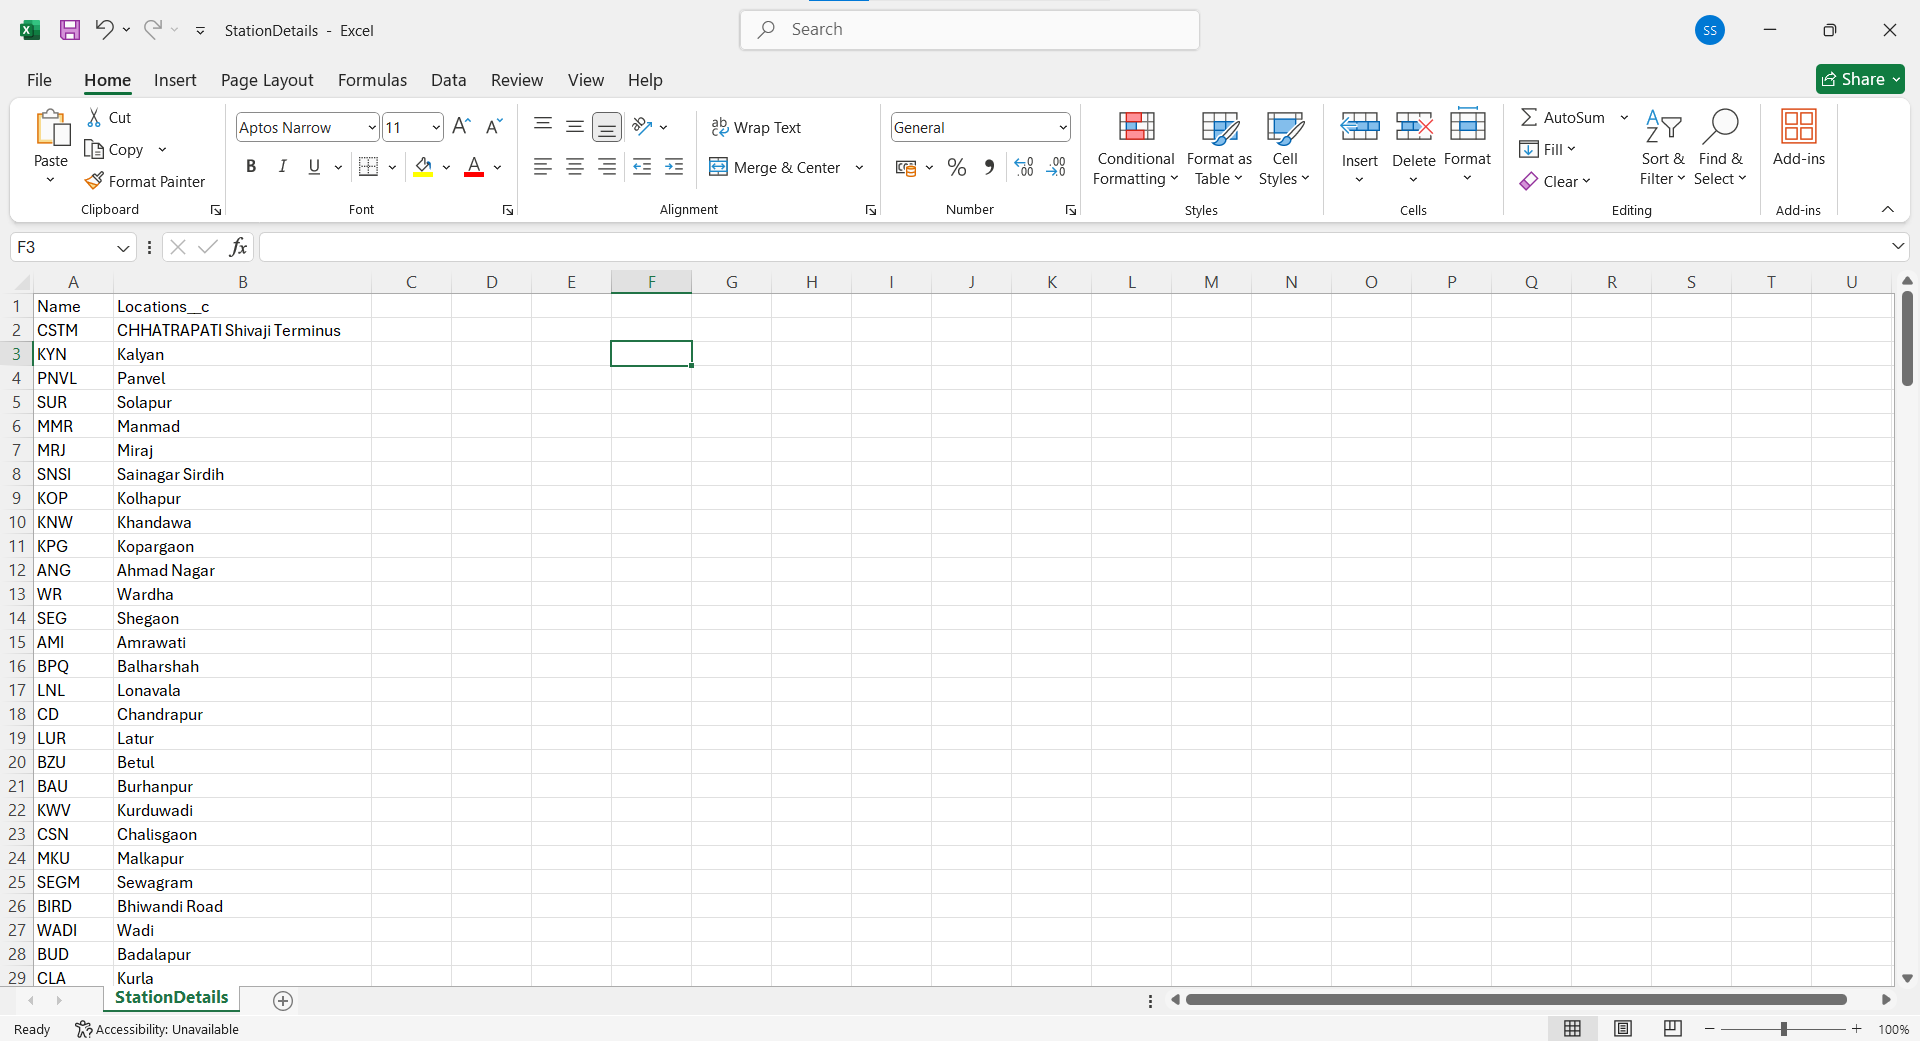
Task: Switch to the Page Layout tab
Action: click(267, 80)
